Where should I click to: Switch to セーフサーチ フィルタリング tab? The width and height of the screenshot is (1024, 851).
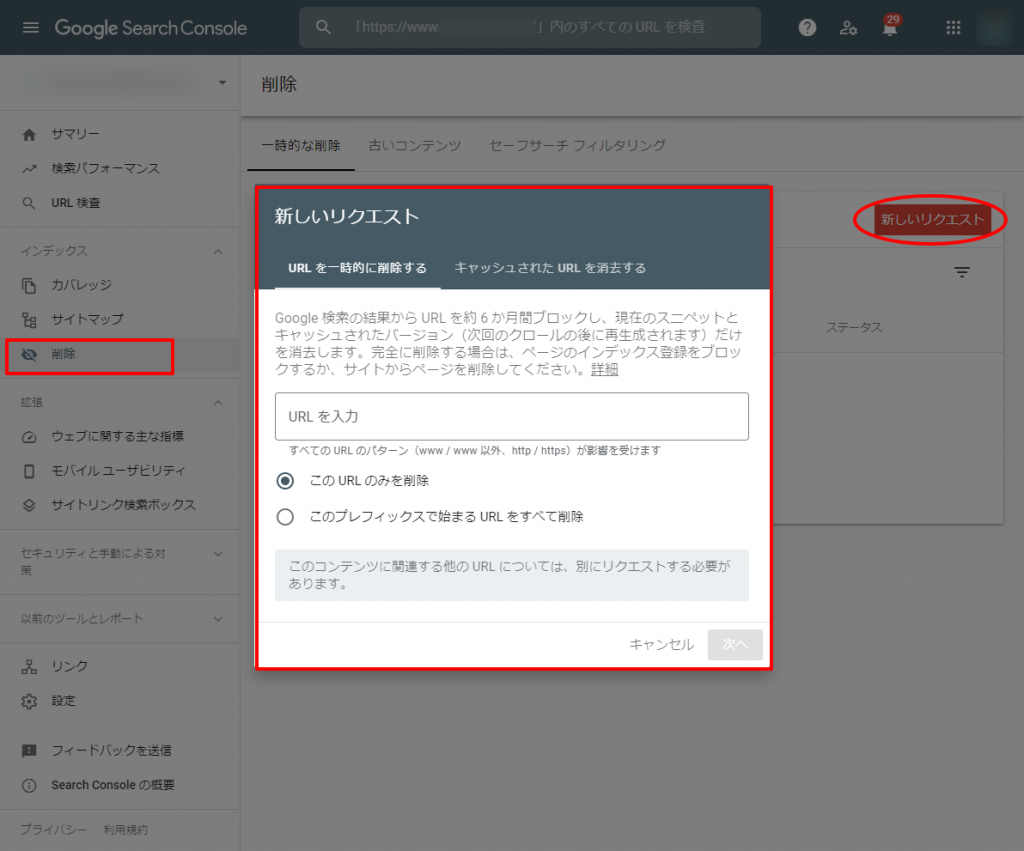click(x=577, y=146)
